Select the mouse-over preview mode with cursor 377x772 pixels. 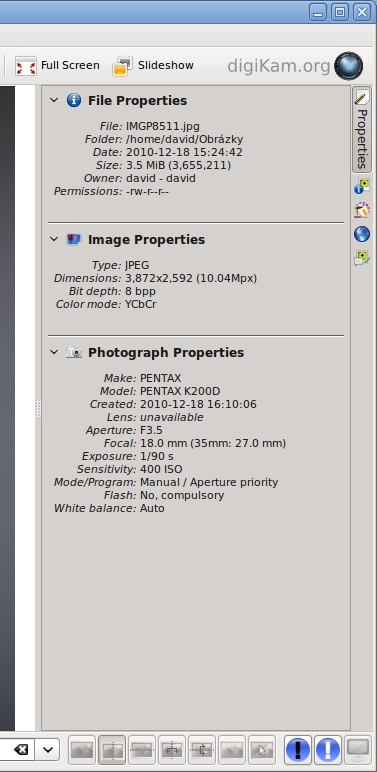(262, 750)
